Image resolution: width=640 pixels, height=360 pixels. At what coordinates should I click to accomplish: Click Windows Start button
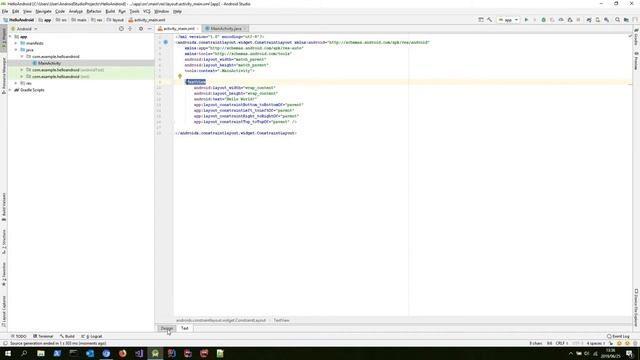(x=8, y=353)
